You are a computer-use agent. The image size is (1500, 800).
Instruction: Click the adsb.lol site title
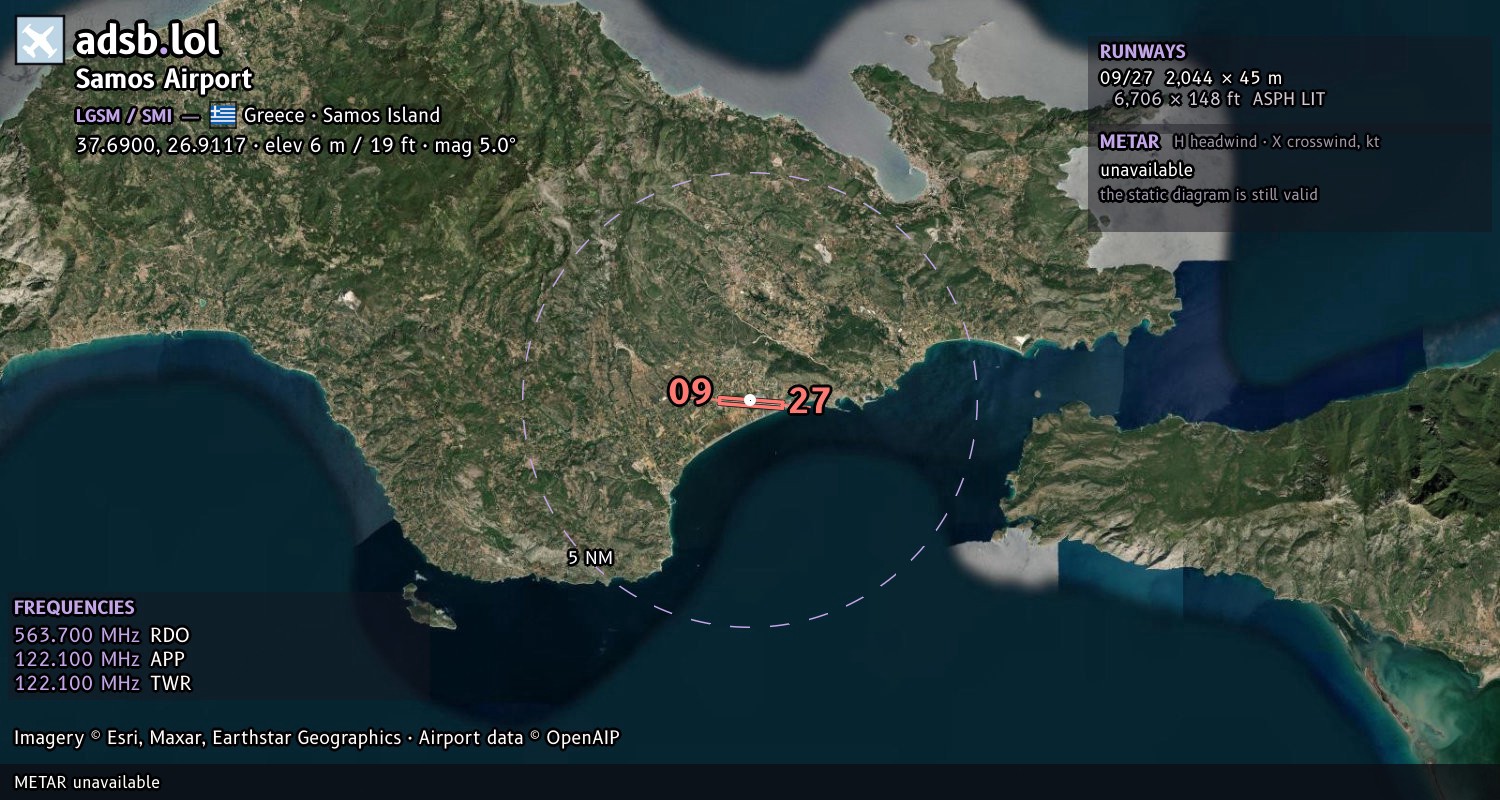(147, 41)
